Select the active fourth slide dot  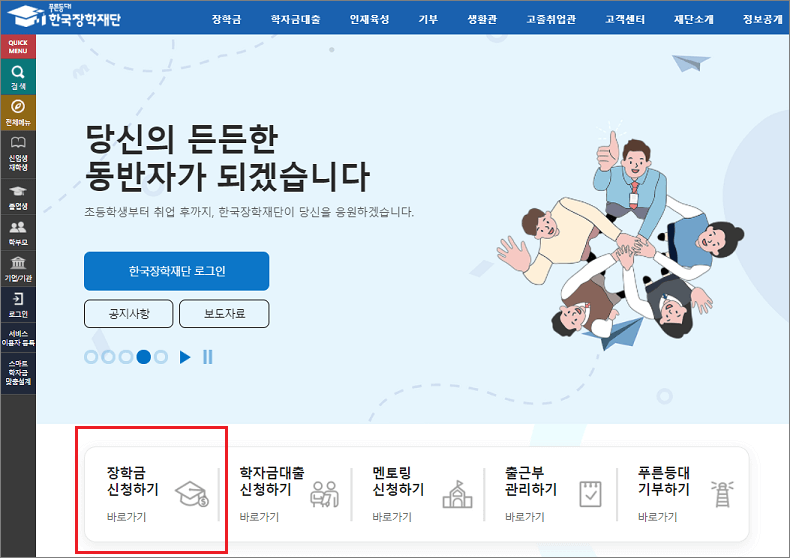[x=144, y=357]
